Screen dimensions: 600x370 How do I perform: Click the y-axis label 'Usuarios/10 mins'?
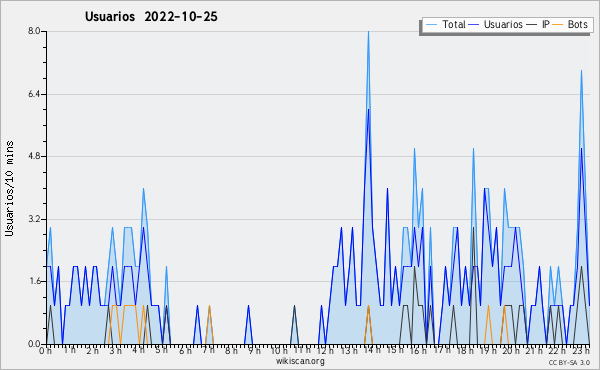tap(9, 188)
